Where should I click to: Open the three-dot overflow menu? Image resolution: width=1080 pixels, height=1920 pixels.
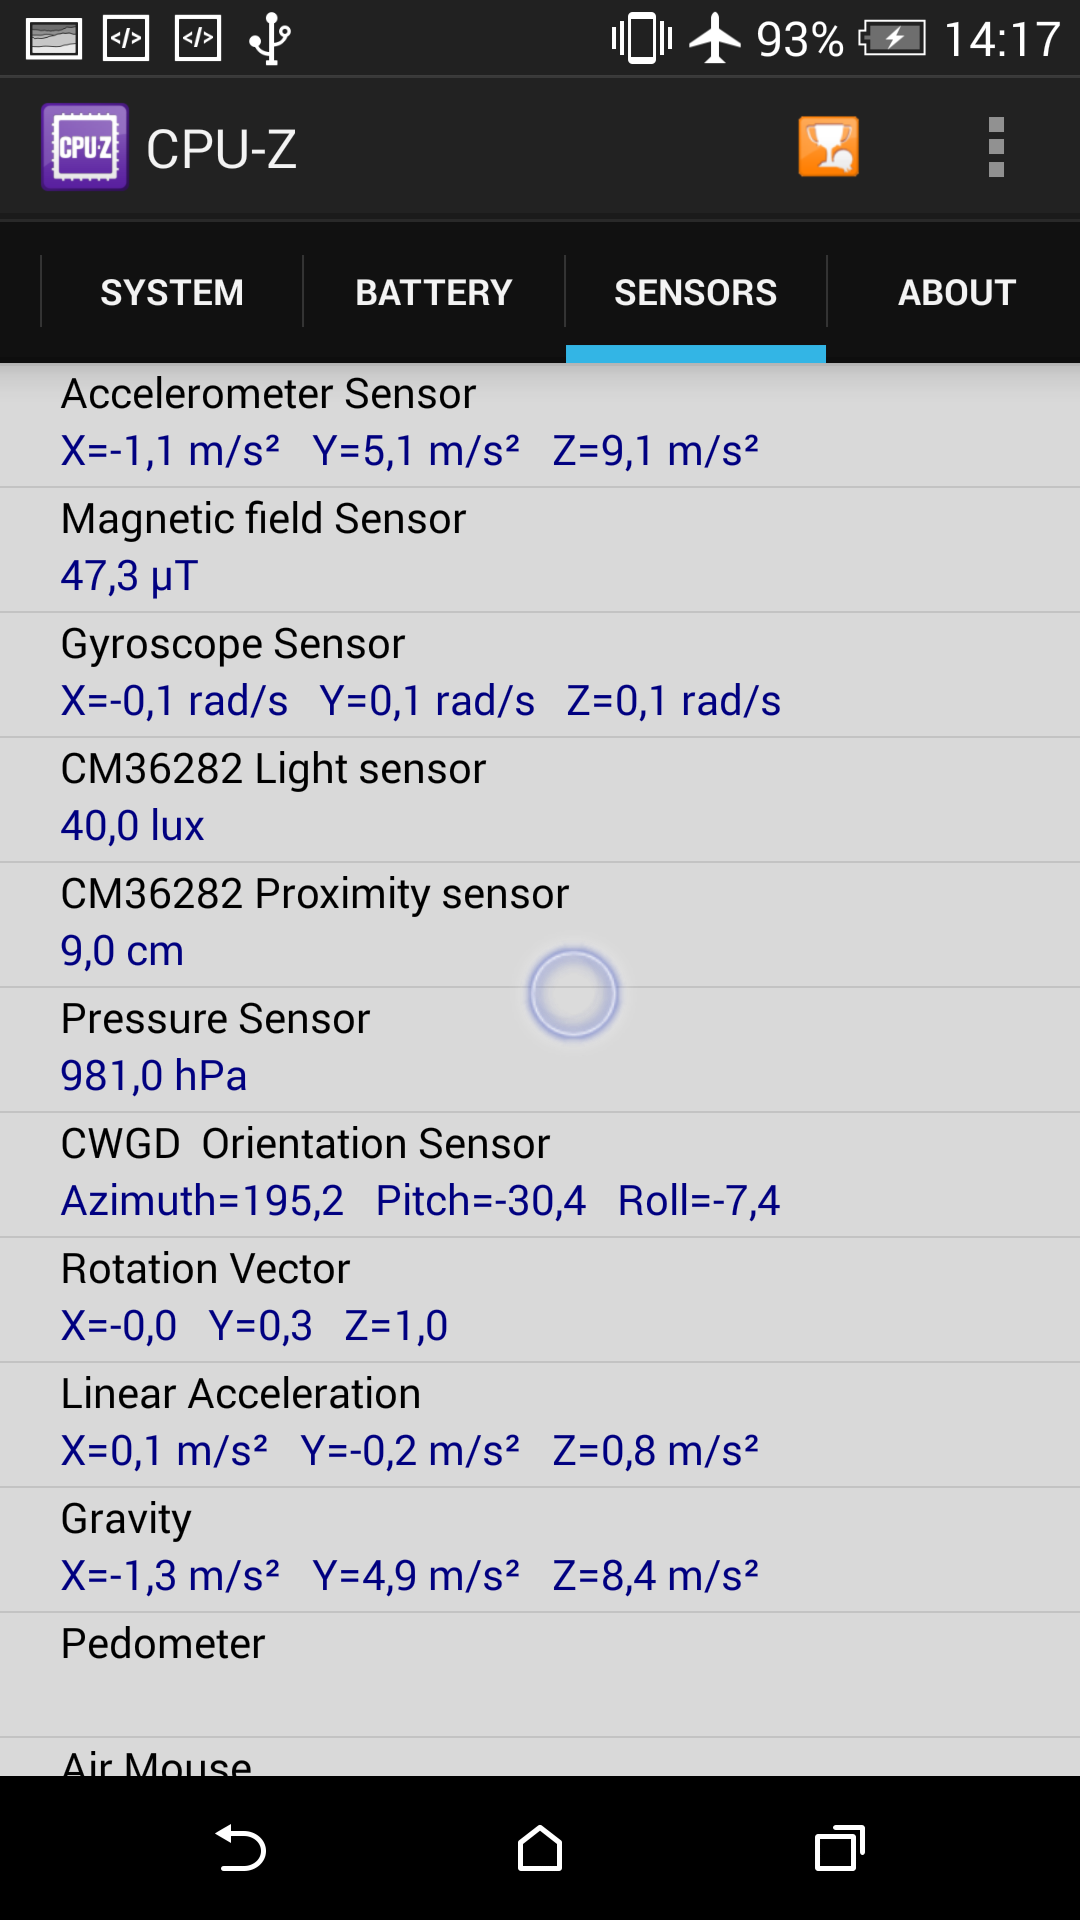996,147
